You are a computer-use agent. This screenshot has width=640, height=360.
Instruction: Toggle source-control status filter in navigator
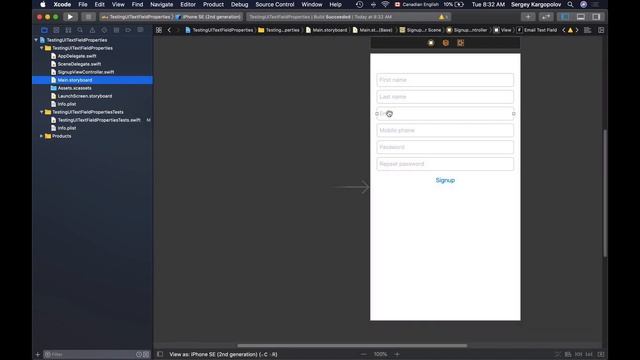click(x=146, y=354)
